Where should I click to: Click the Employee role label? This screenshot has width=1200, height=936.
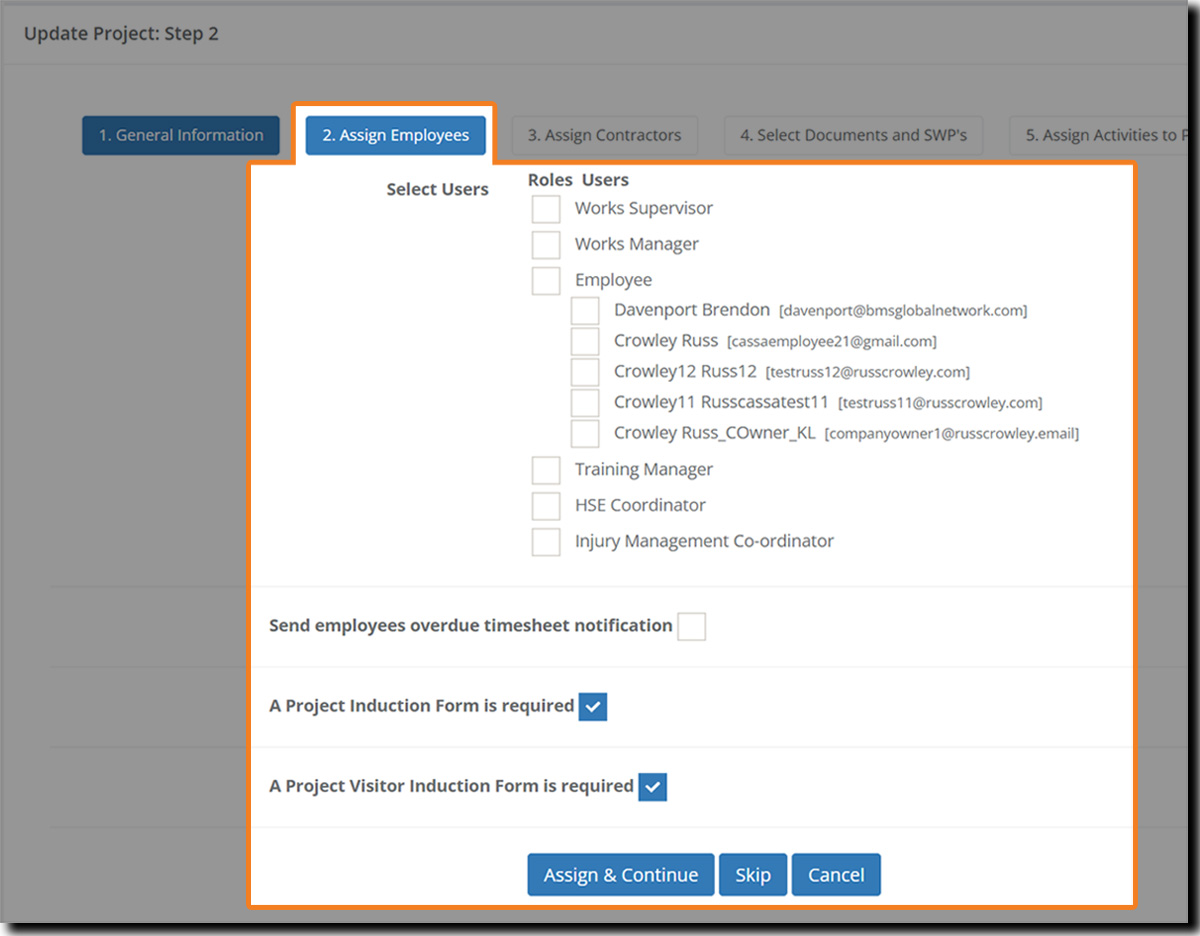[613, 280]
